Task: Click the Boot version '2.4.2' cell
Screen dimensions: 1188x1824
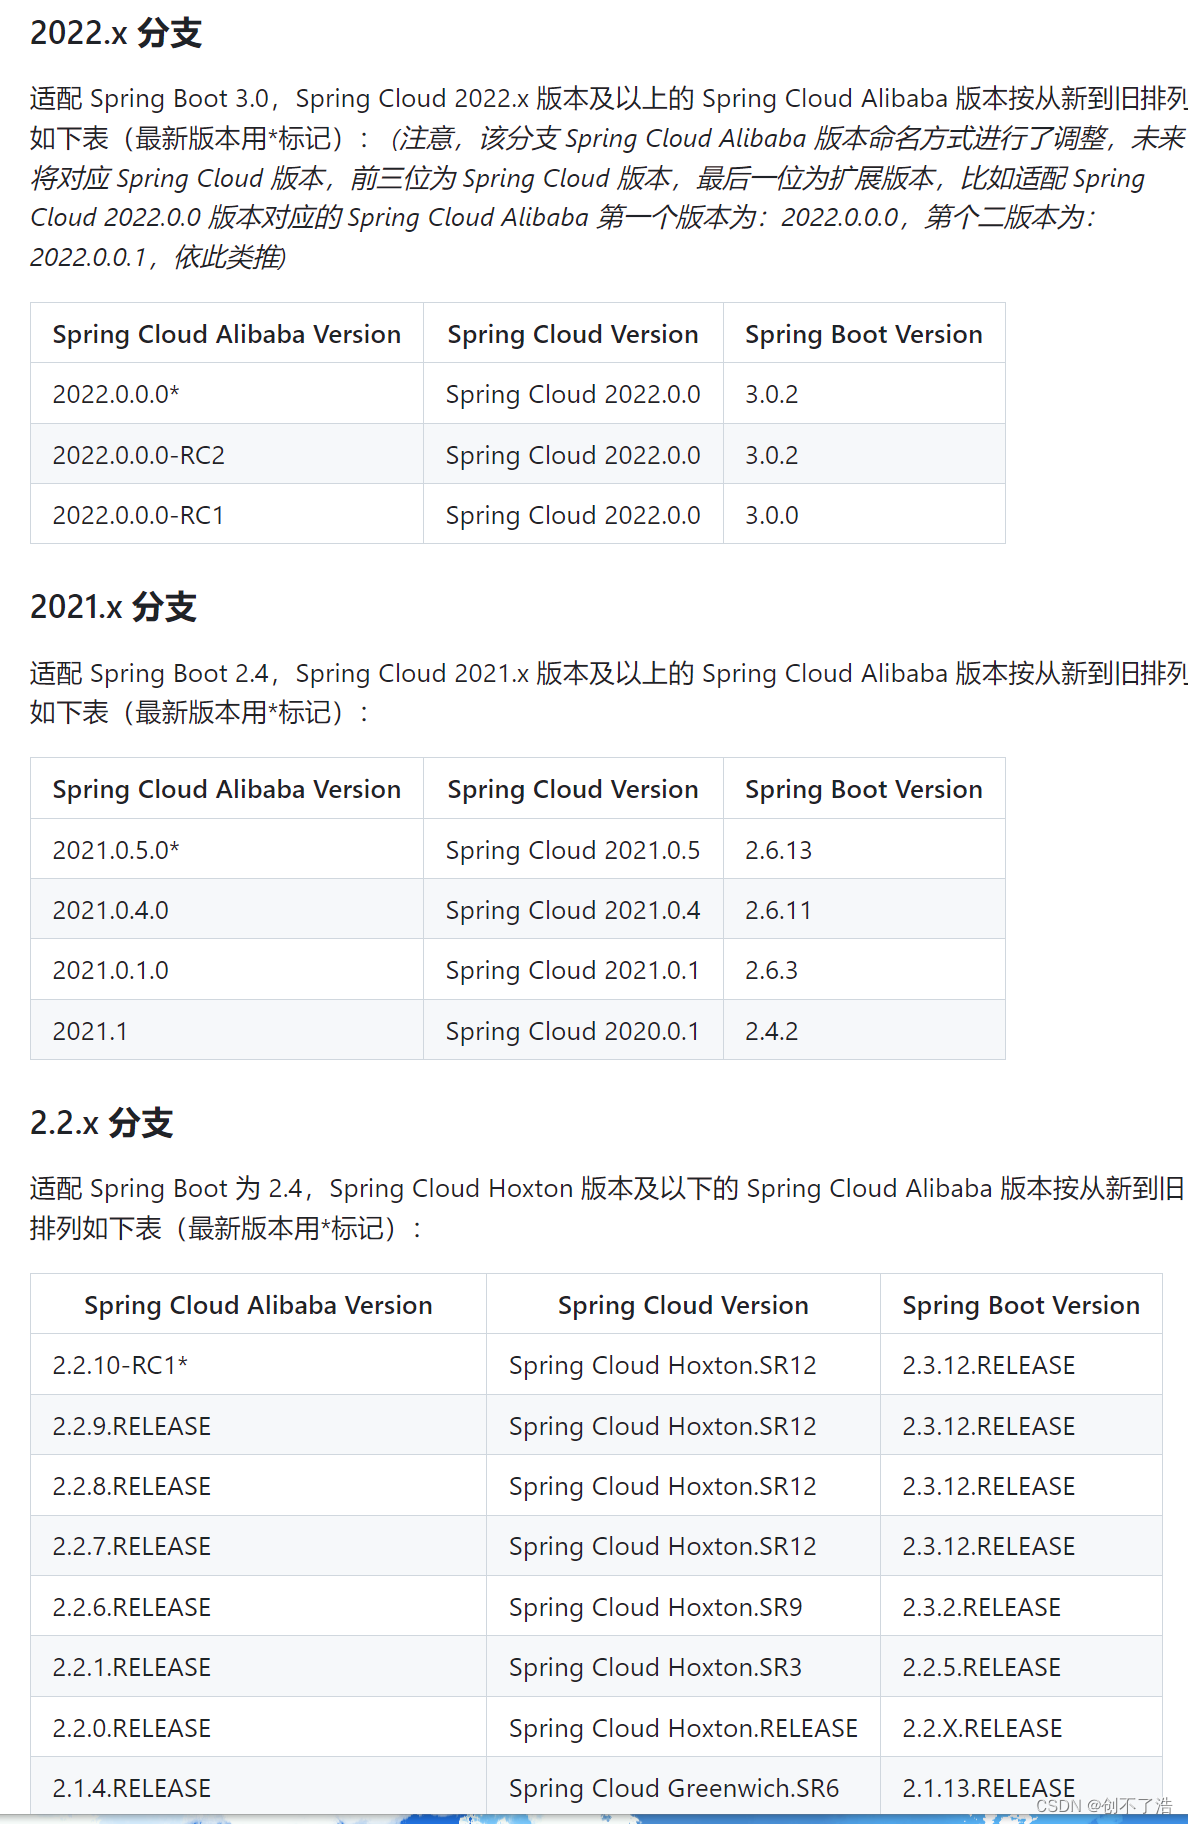Action: (864, 1031)
